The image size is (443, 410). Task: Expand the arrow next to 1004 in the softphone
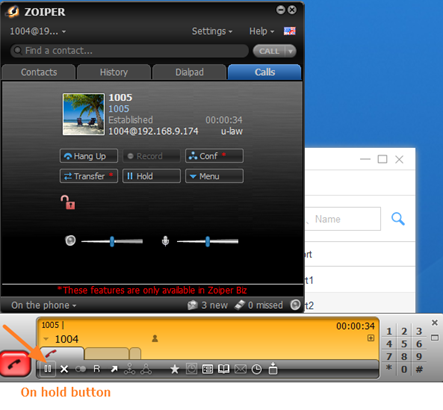pos(46,339)
